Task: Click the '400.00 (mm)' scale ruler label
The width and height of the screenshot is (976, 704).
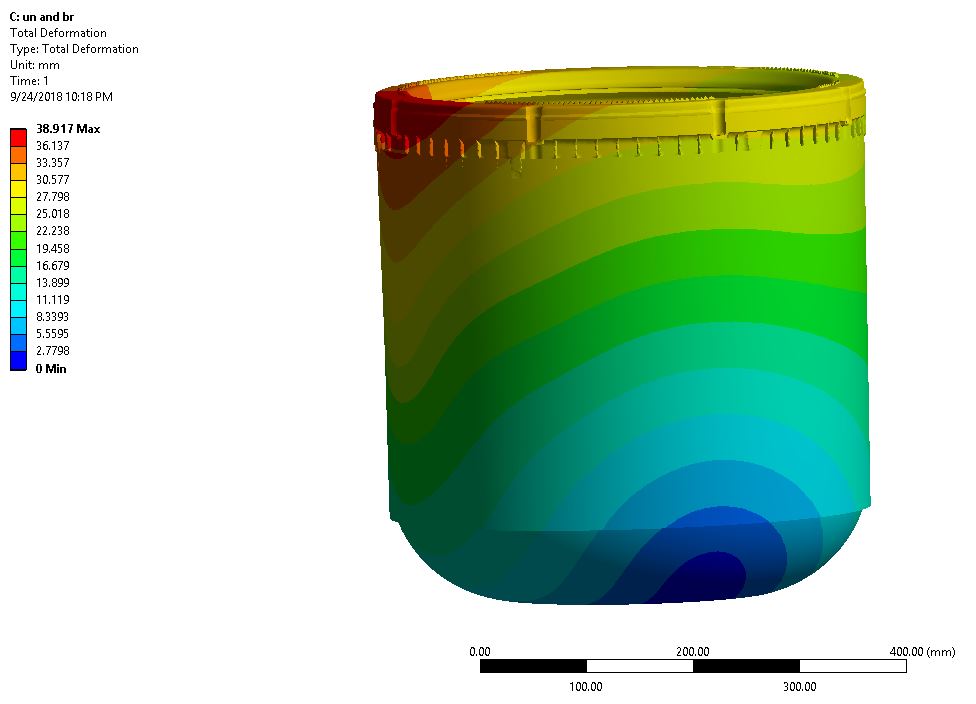Action: (922, 652)
